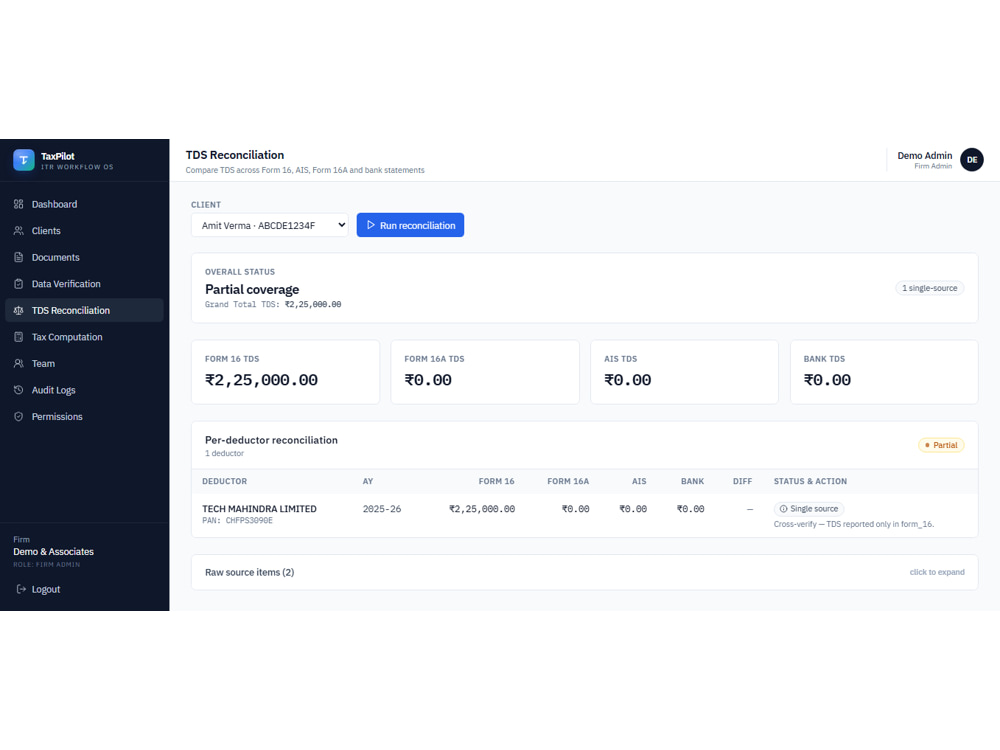Click the Audit Logs history icon
Image resolution: width=1000 pixels, height=750 pixels.
click(18, 390)
